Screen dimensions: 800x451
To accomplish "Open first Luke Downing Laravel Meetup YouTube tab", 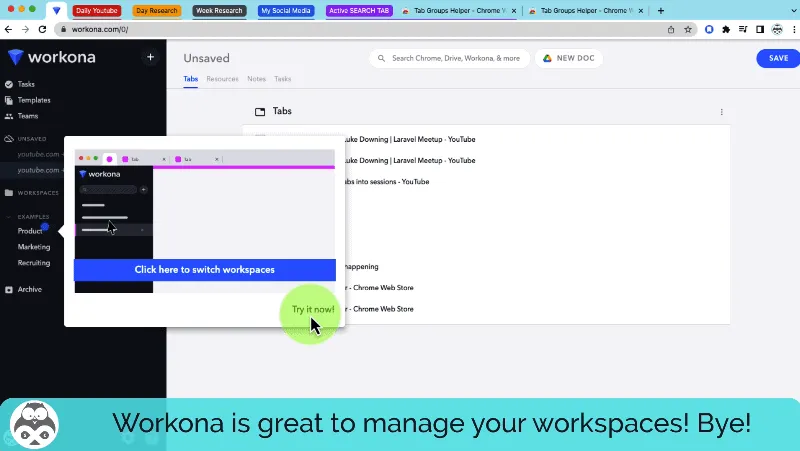I will (410, 139).
